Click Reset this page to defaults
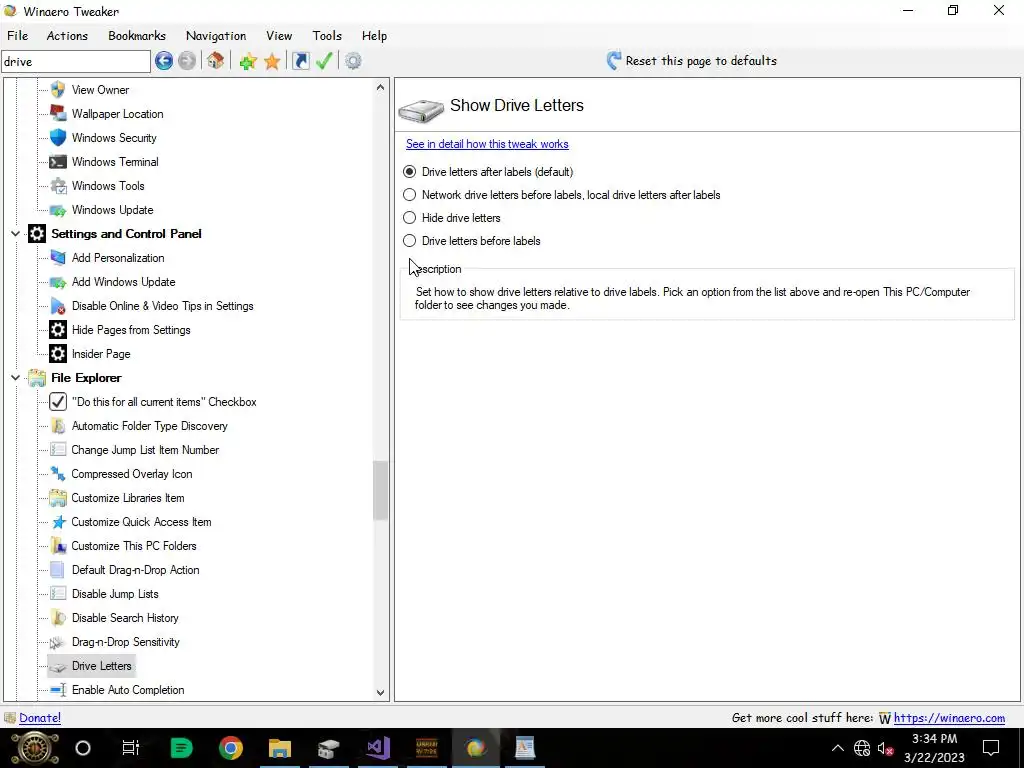Screen dimensions: 1024x768 [x=701, y=61]
